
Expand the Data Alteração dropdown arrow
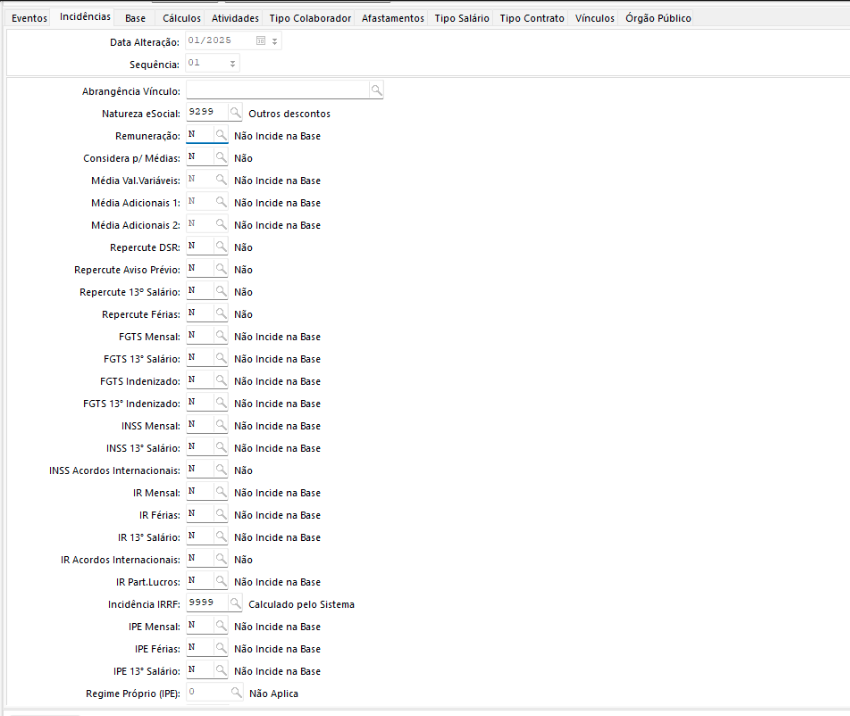click(x=275, y=41)
